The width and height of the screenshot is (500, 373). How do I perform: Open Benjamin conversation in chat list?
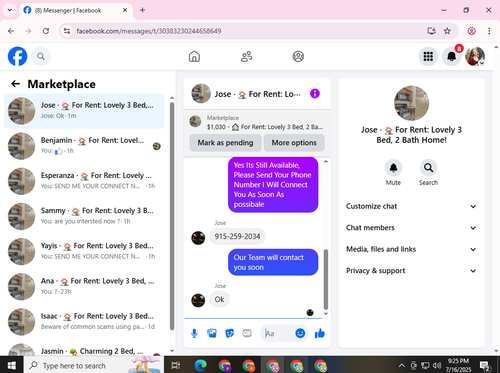point(84,146)
